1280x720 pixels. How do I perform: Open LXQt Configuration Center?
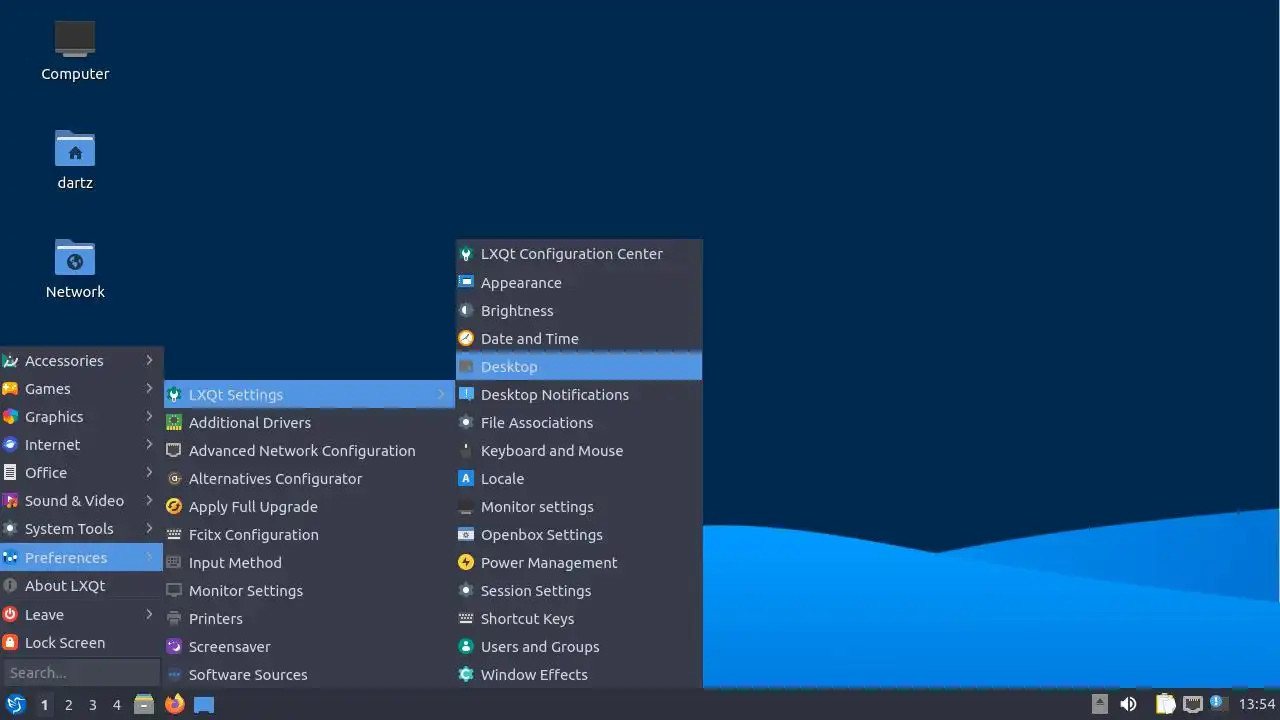pyautogui.click(x=579, y=254)
